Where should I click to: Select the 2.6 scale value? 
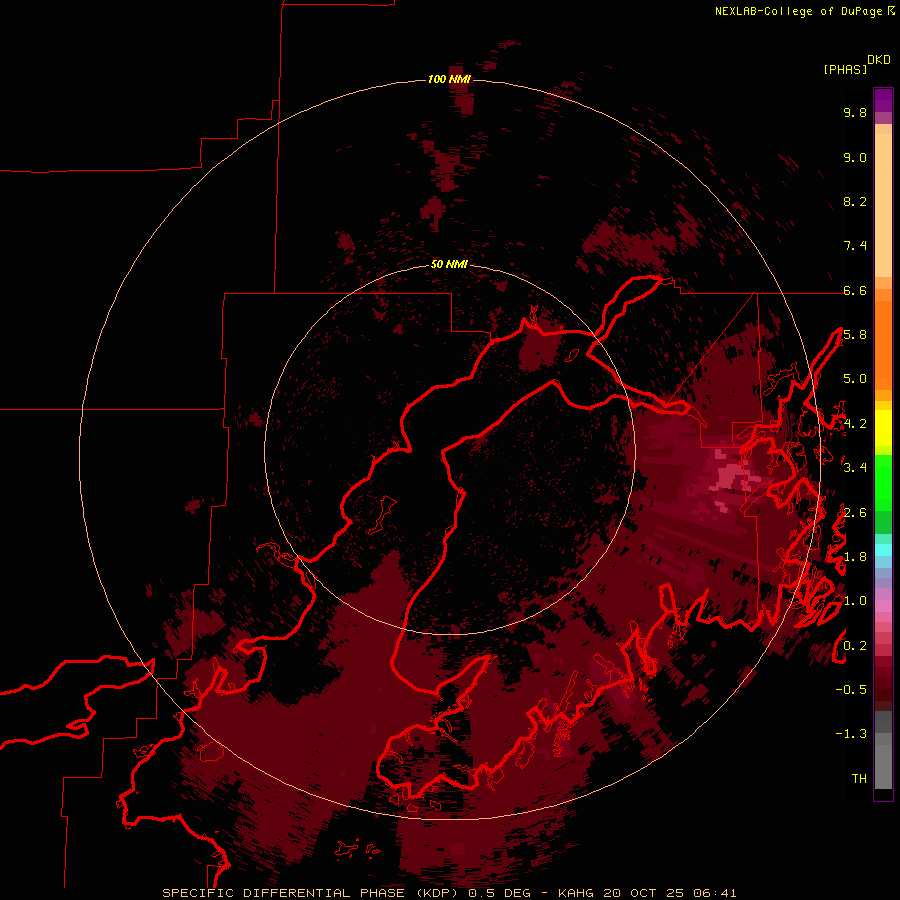pos(855,513)
